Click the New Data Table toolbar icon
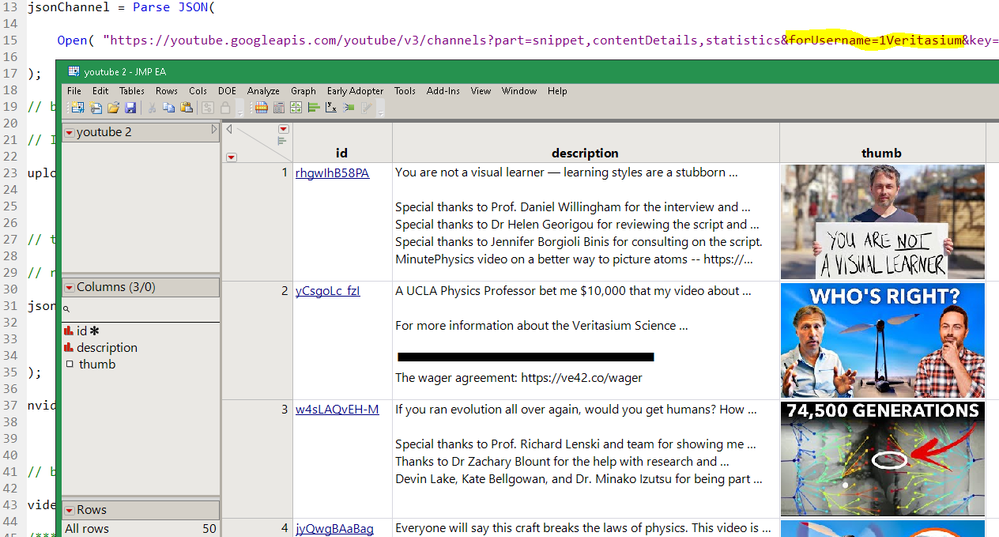Viewport: 999px width, 537px height. [78, 108]
